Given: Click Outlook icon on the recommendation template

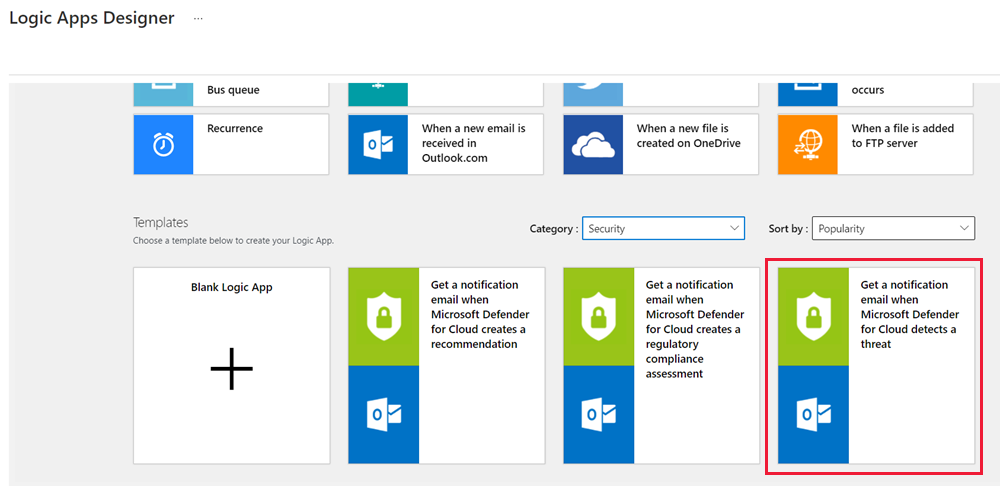Looking at the screenshot, I should pos(383,414).
